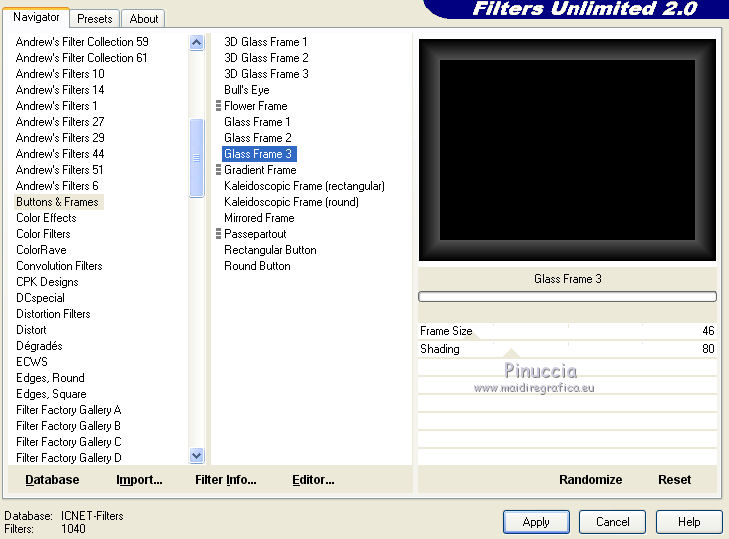Open the Color Effects category

point(46,218)
